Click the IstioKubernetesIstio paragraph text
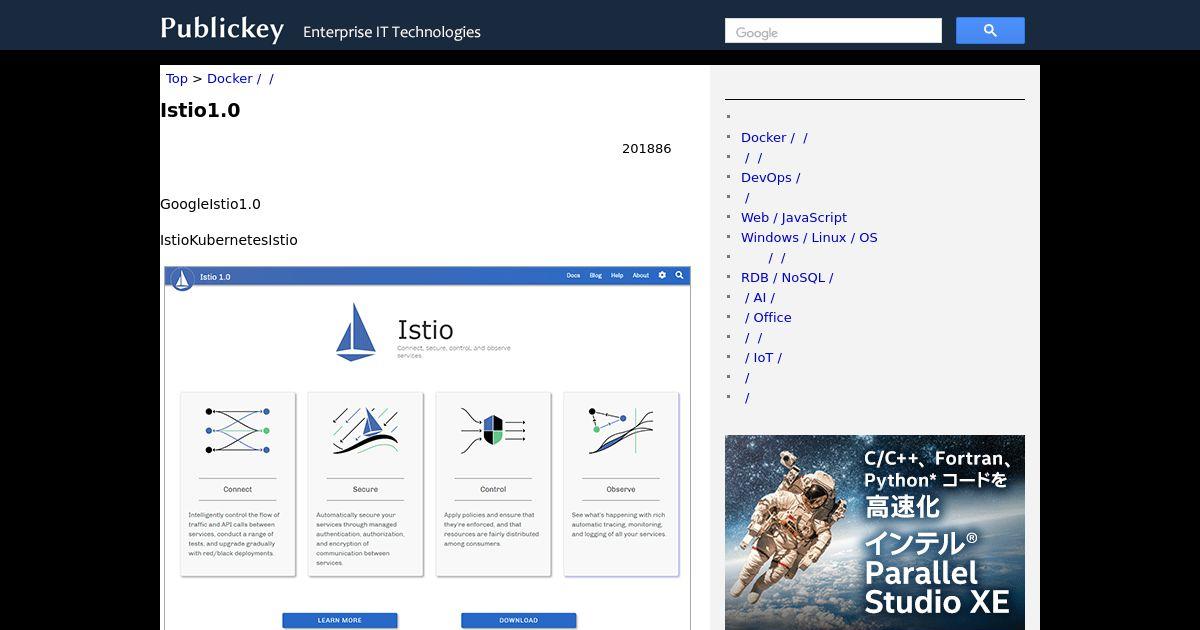This screenshot has width=1200, height=630. pos(229,240)
